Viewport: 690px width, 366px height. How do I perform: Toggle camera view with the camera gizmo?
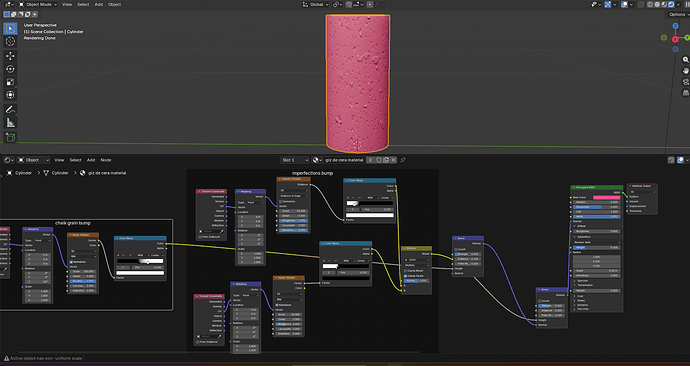coord(686,82)
